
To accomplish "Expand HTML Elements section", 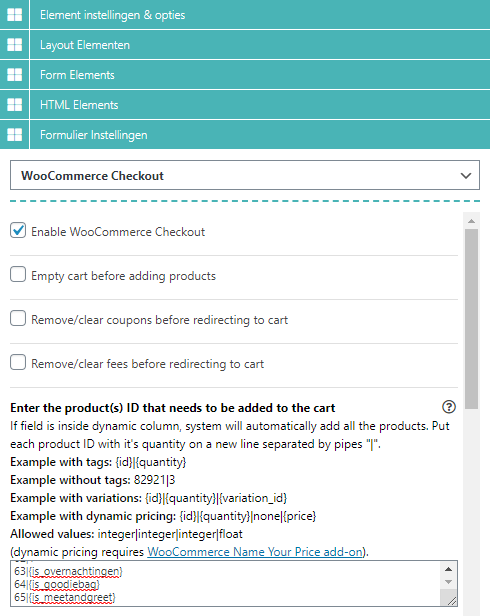I will click(x=260, y=104).
